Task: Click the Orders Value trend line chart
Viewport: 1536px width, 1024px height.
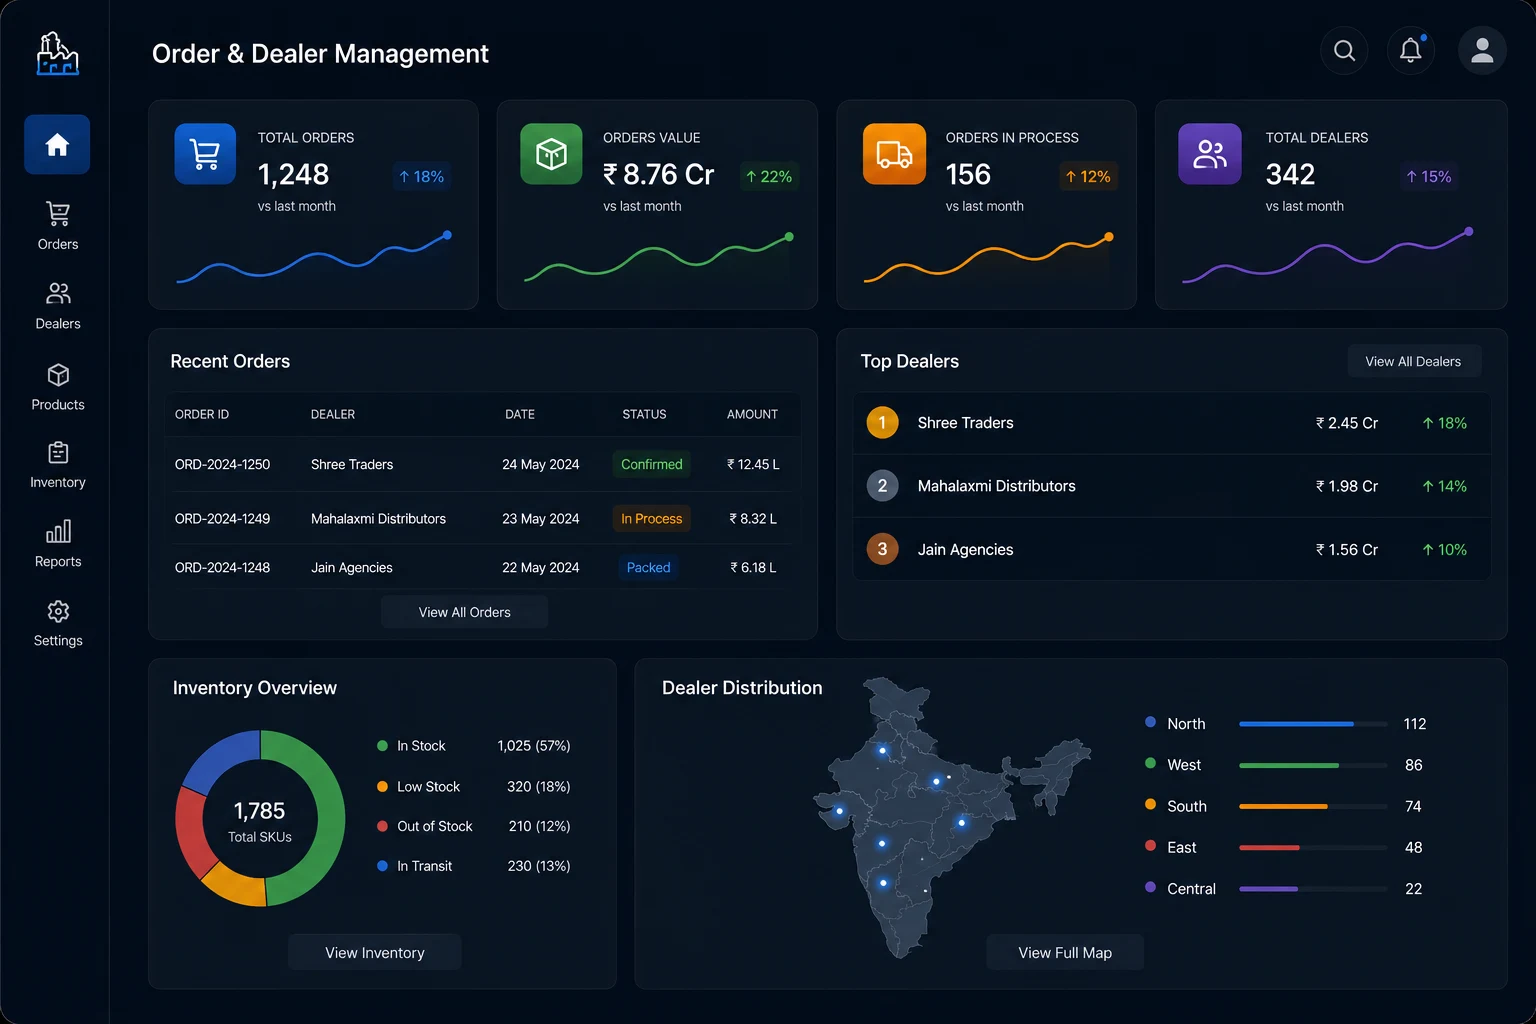Action: (x=659, y=259)
